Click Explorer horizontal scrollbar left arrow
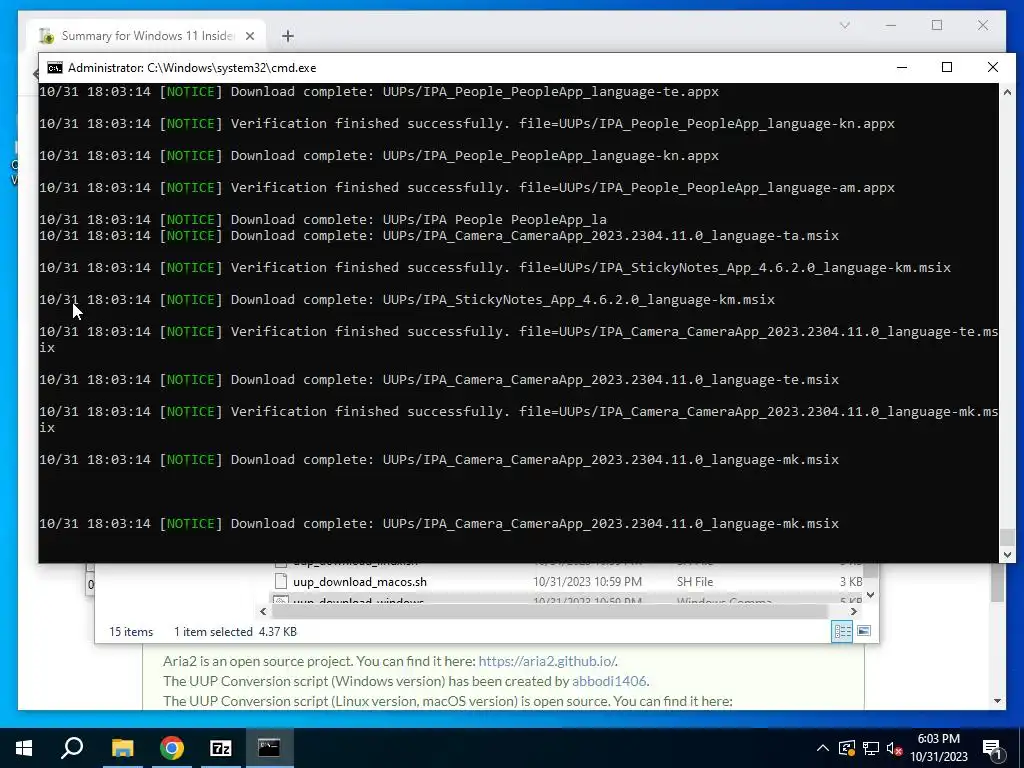The image size is (1024, 768). click(263, 611)
